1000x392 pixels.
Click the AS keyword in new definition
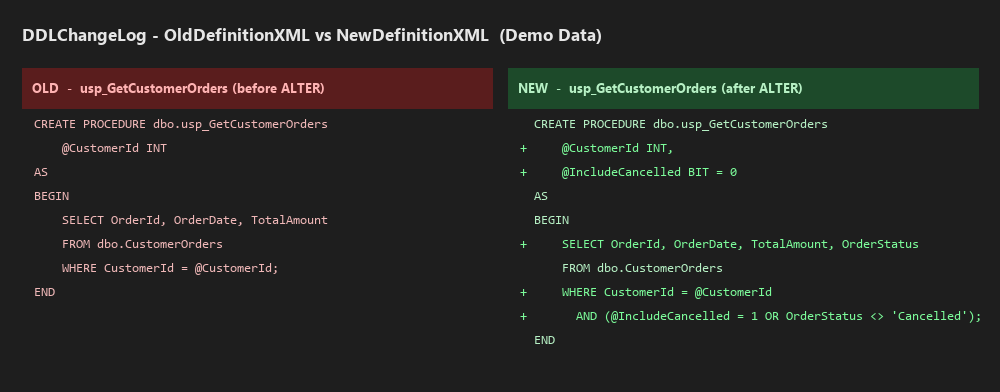pyautogui.click(x=541, y=196)
